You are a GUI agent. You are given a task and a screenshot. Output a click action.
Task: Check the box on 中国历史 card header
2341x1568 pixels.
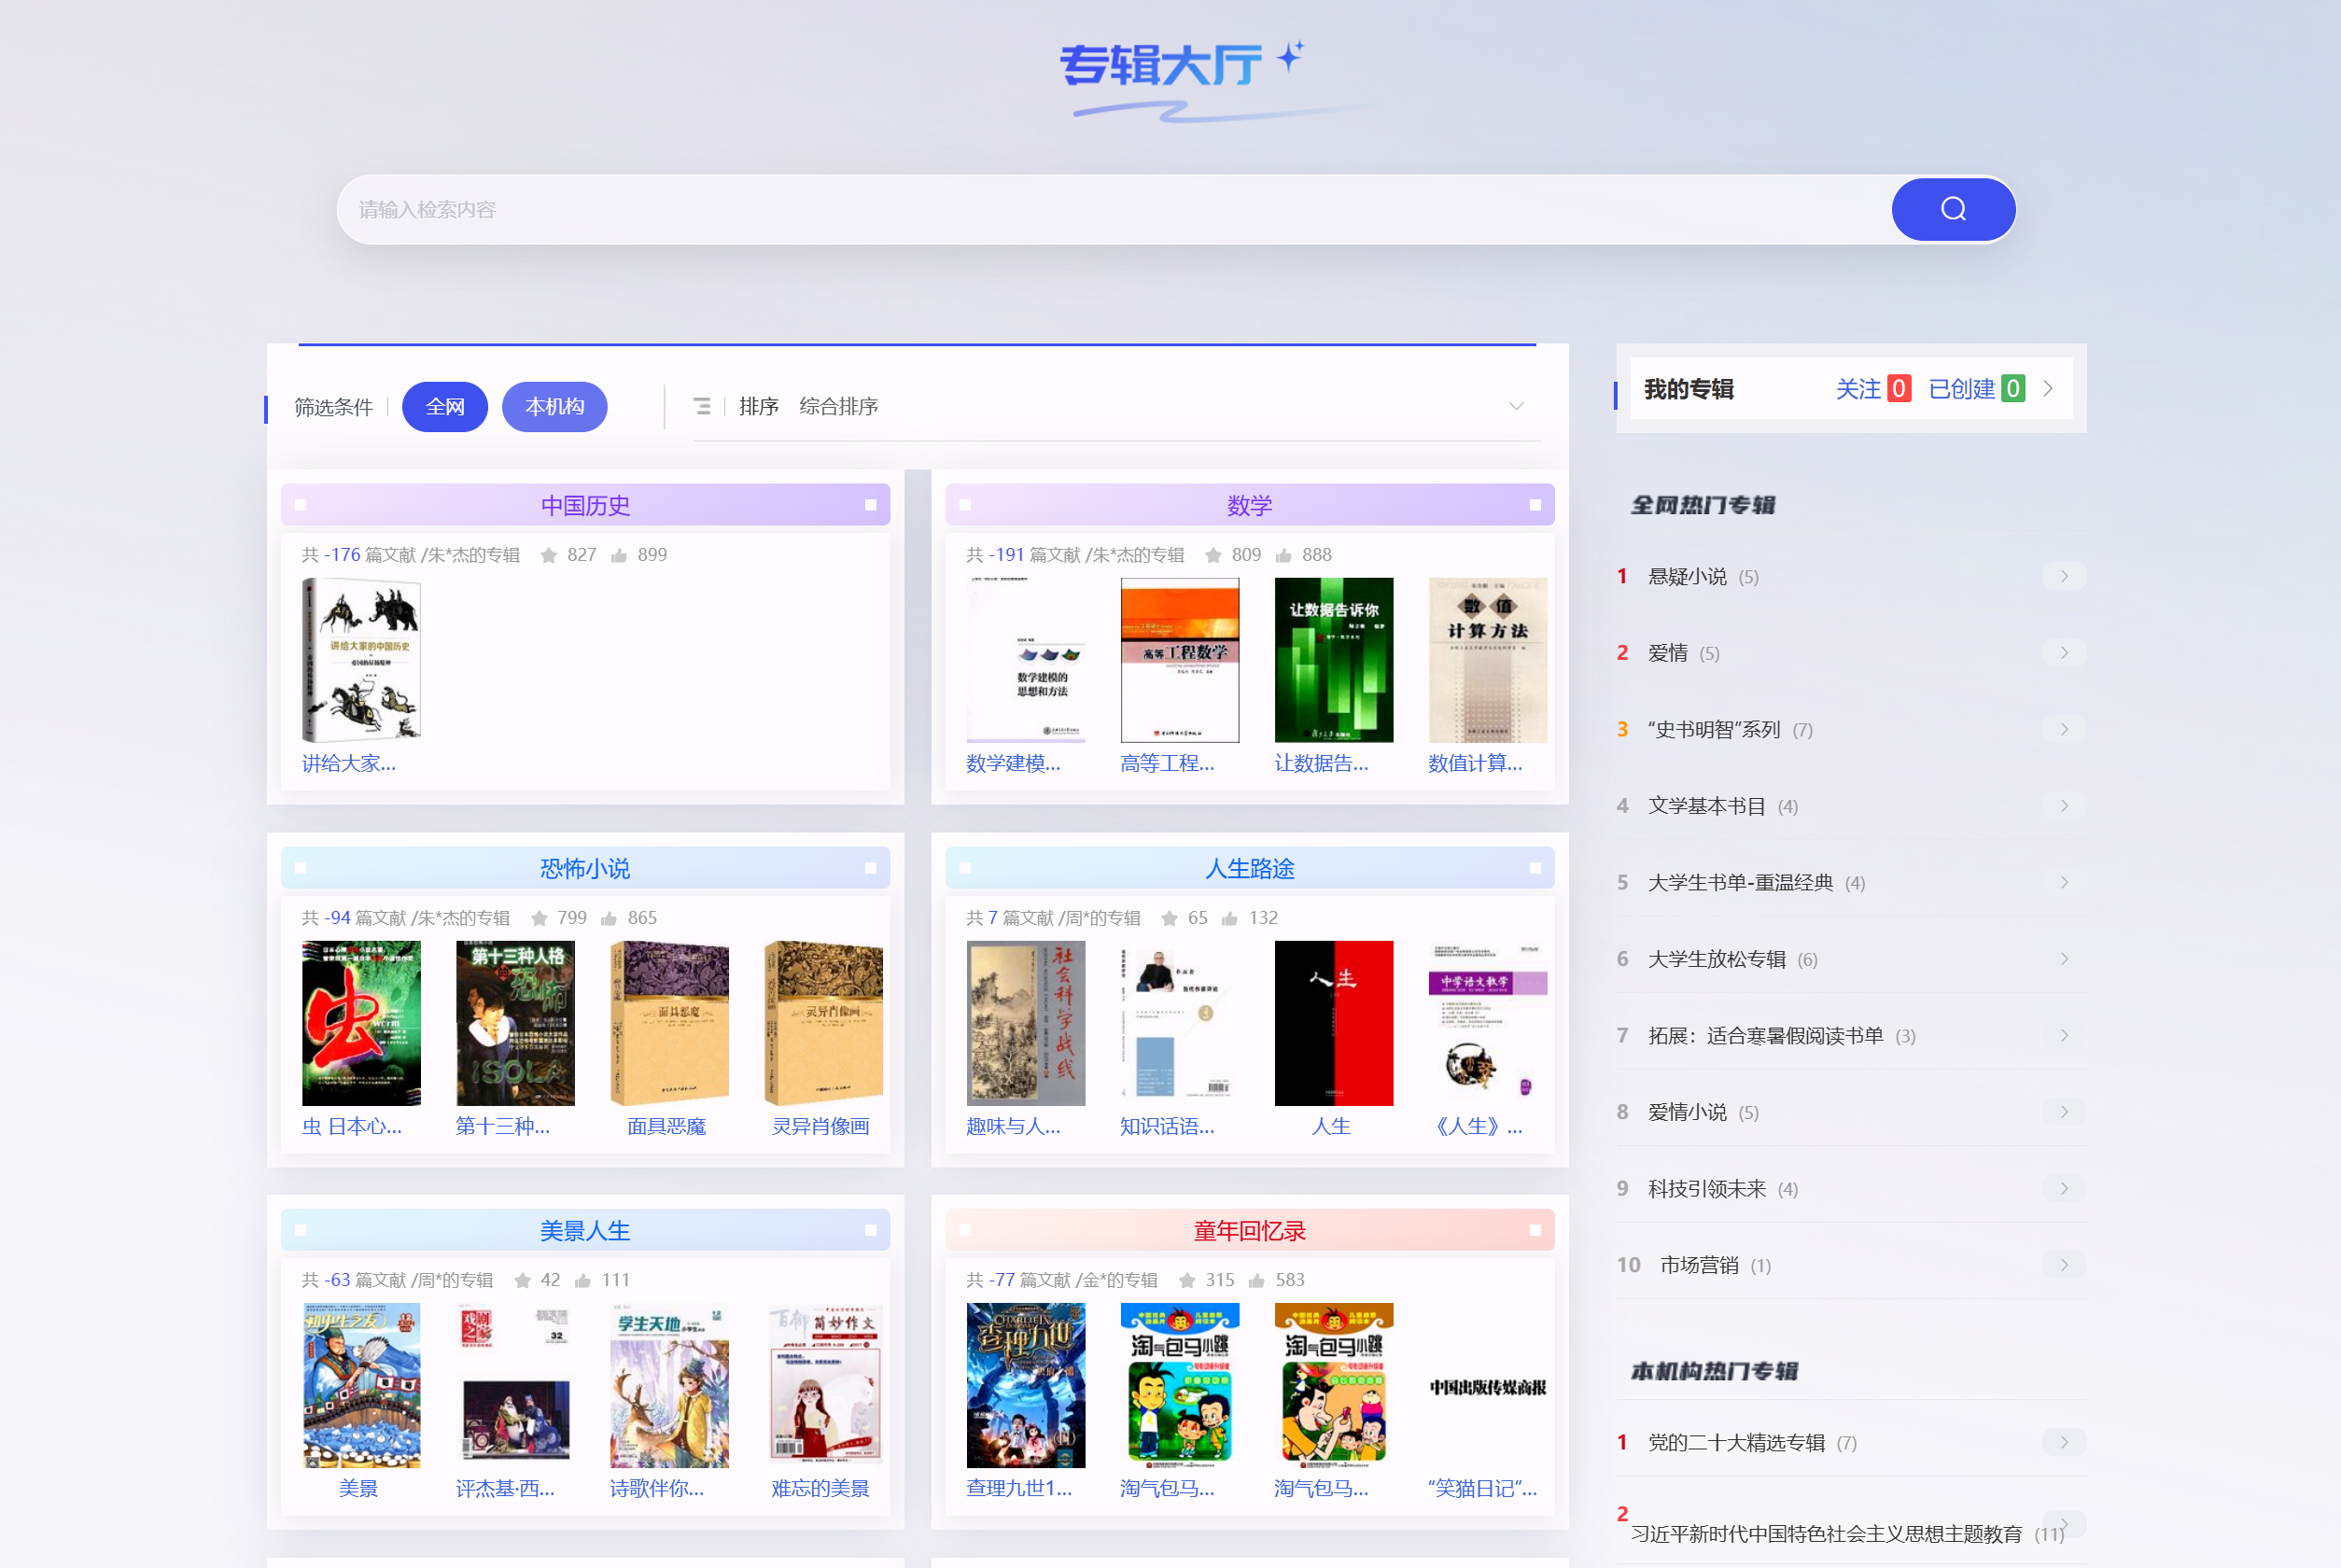pos(300,504)
